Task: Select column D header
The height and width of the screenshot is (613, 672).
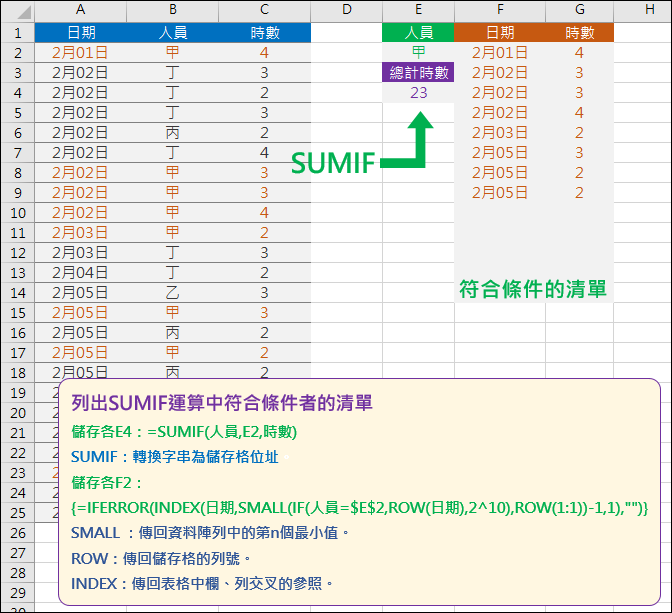Action: click(x=347, y=11)
